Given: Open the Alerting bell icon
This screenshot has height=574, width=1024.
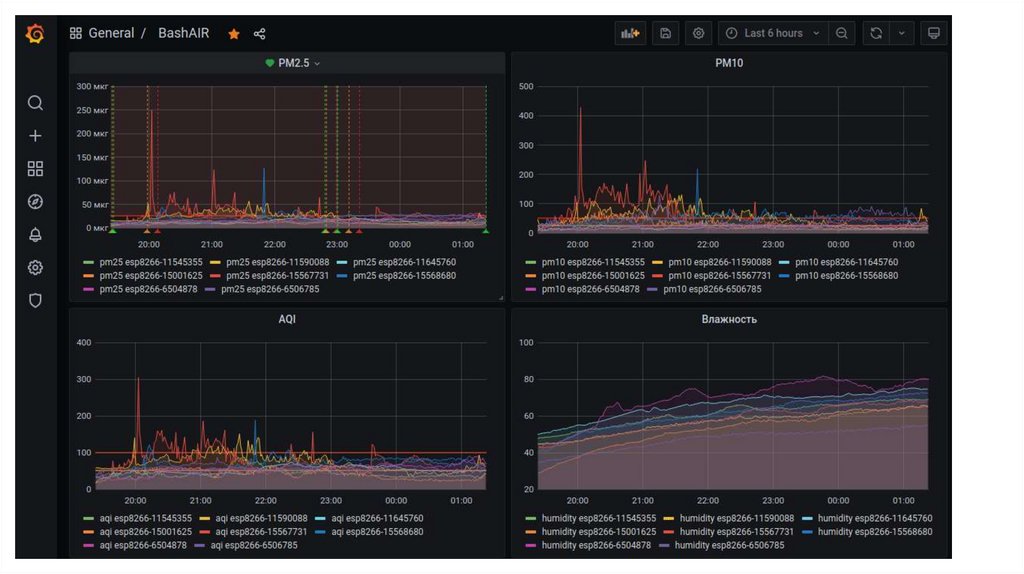Looking at the screenshot, I should pyautogui.click(x=35, y=235).
